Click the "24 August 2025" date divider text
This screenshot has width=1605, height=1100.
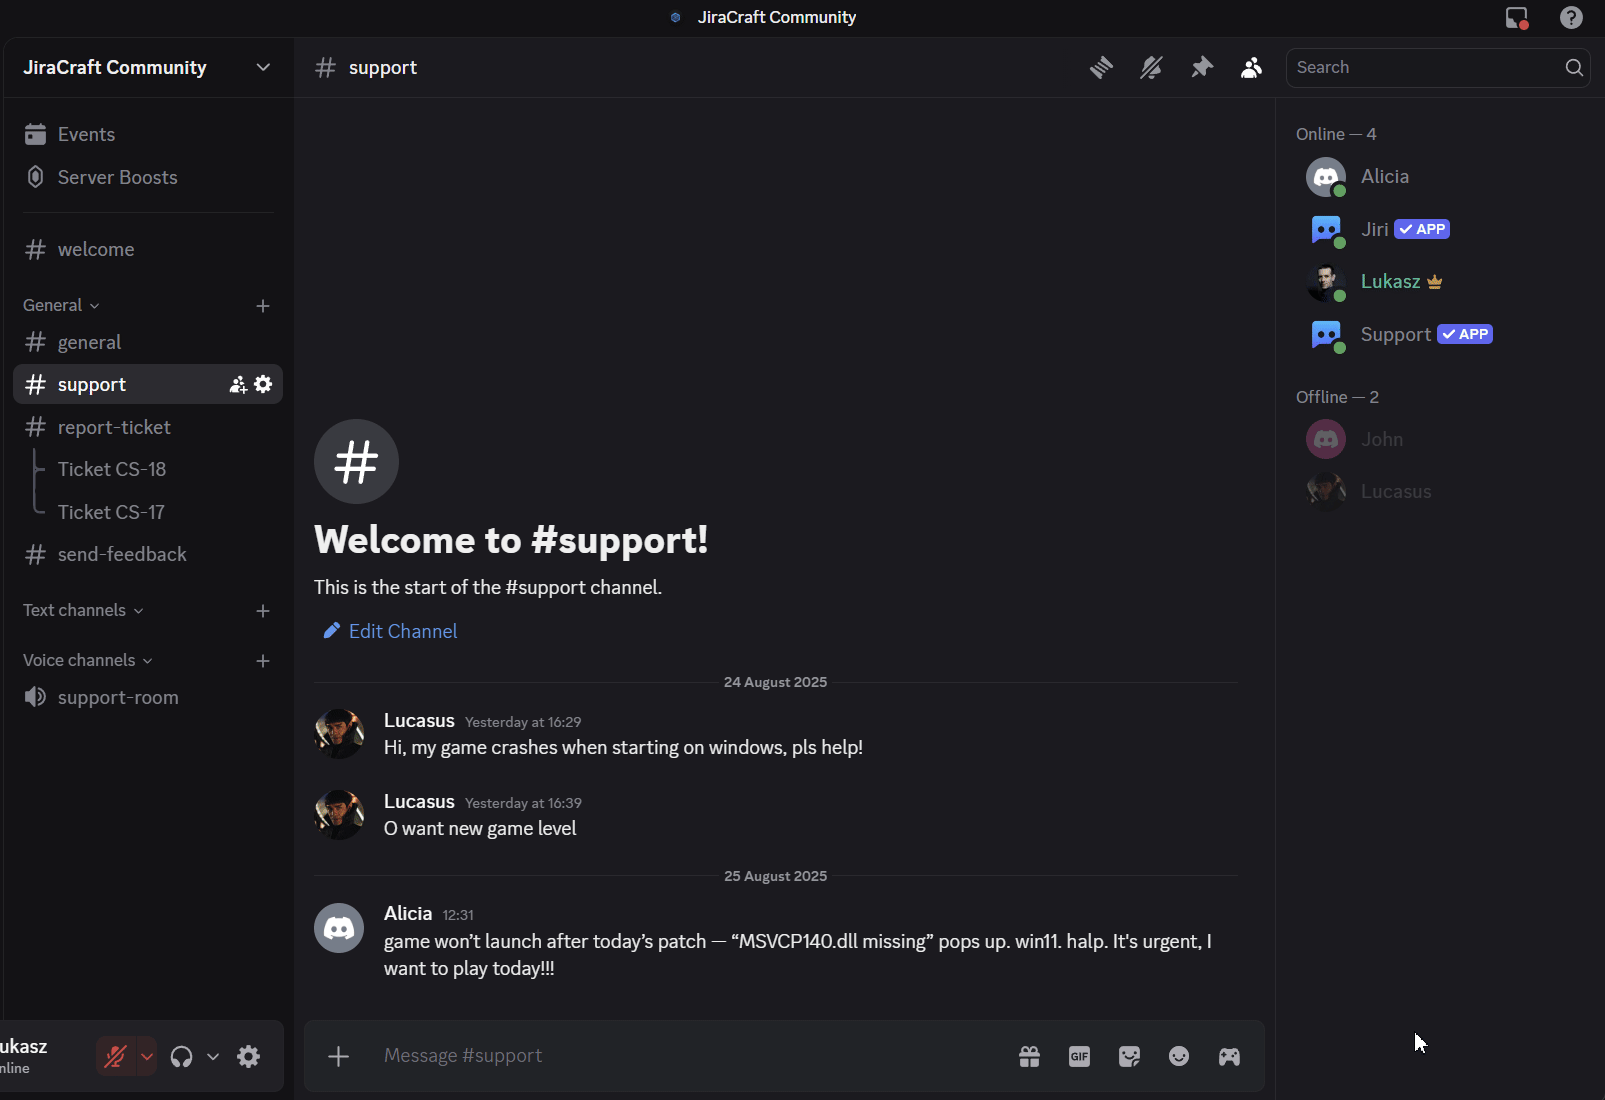click(775, 682)
